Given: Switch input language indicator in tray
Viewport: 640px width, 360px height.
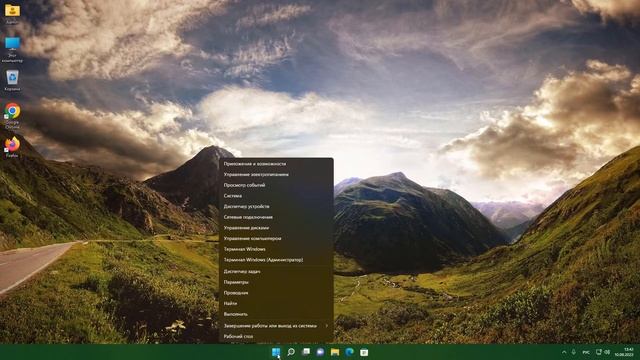Looking at the screenshot, I should coord(586,352).
